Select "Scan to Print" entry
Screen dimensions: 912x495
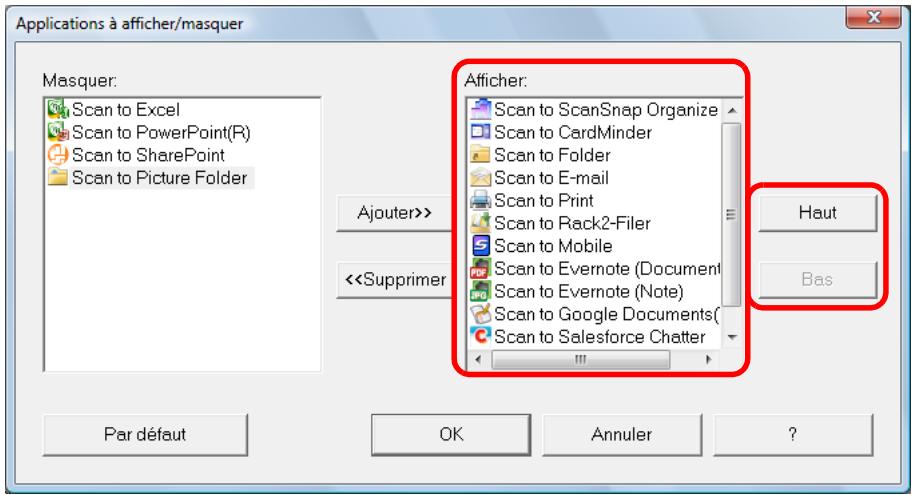[x=544, y=200]
